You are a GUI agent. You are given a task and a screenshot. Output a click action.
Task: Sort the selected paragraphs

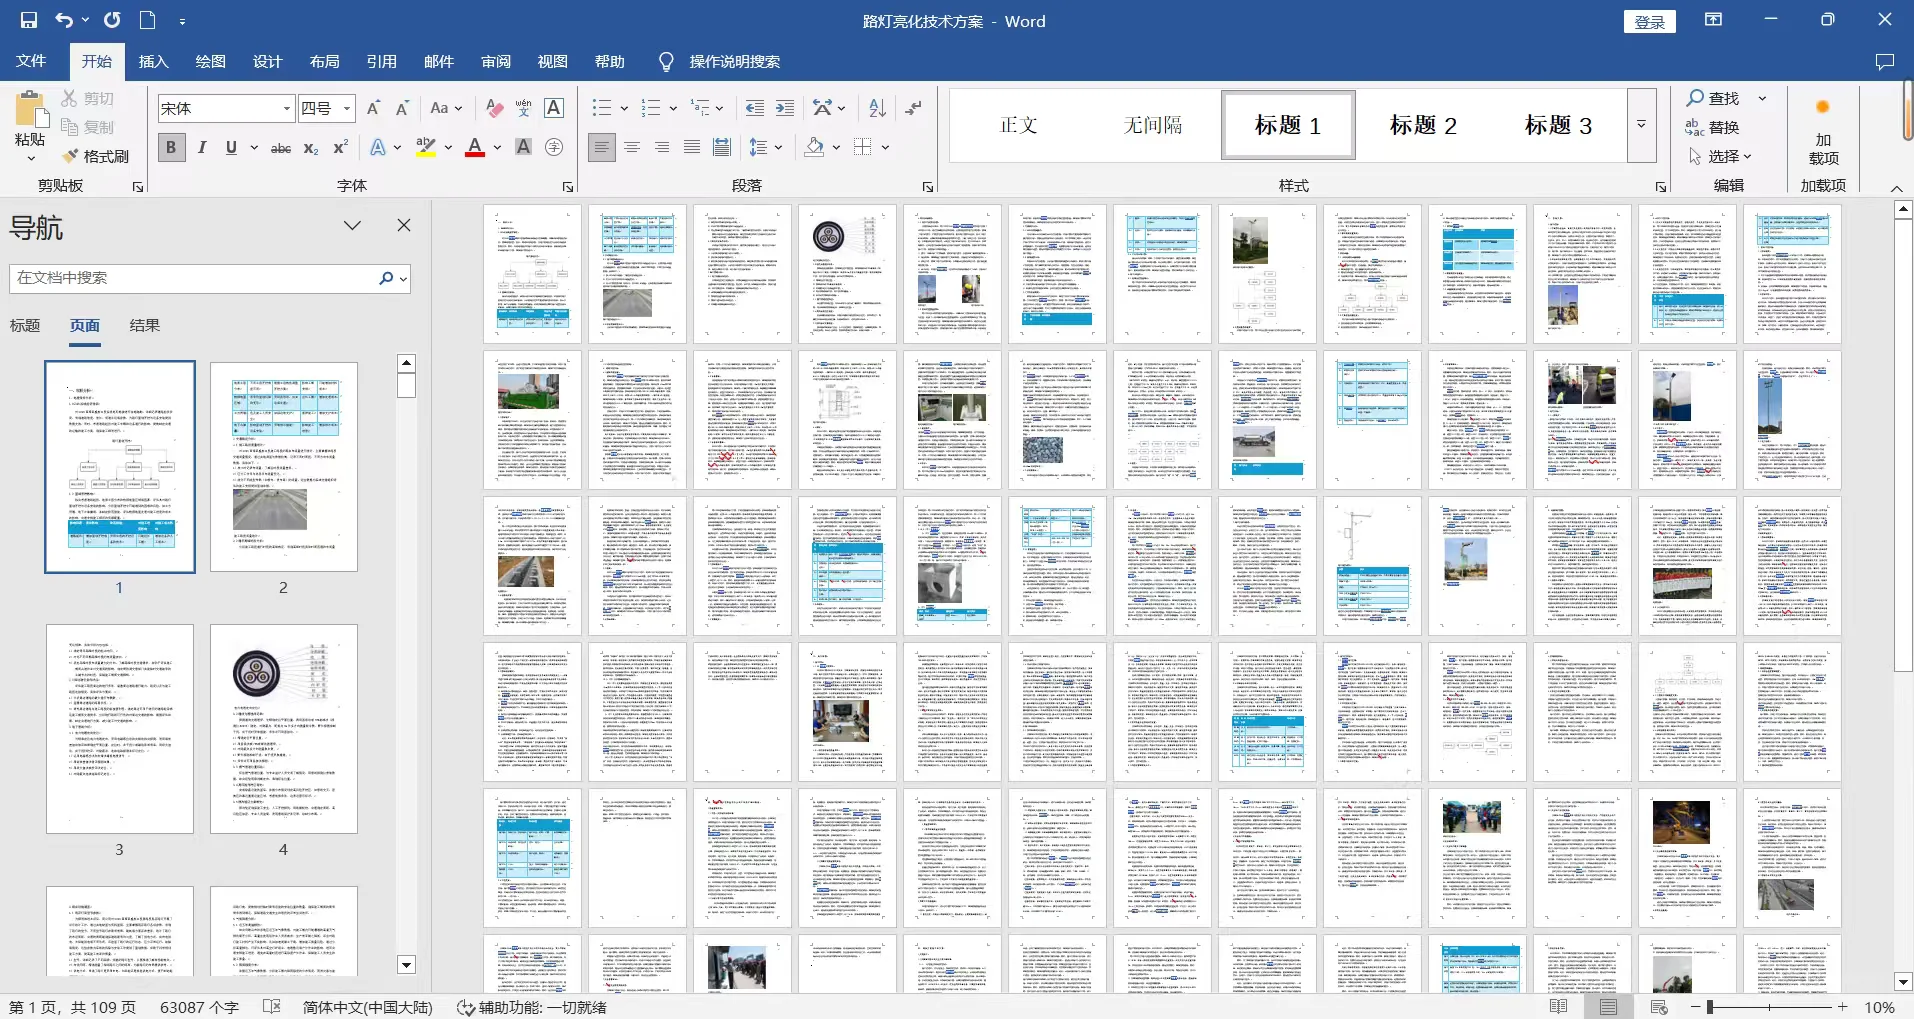(877, 108)
